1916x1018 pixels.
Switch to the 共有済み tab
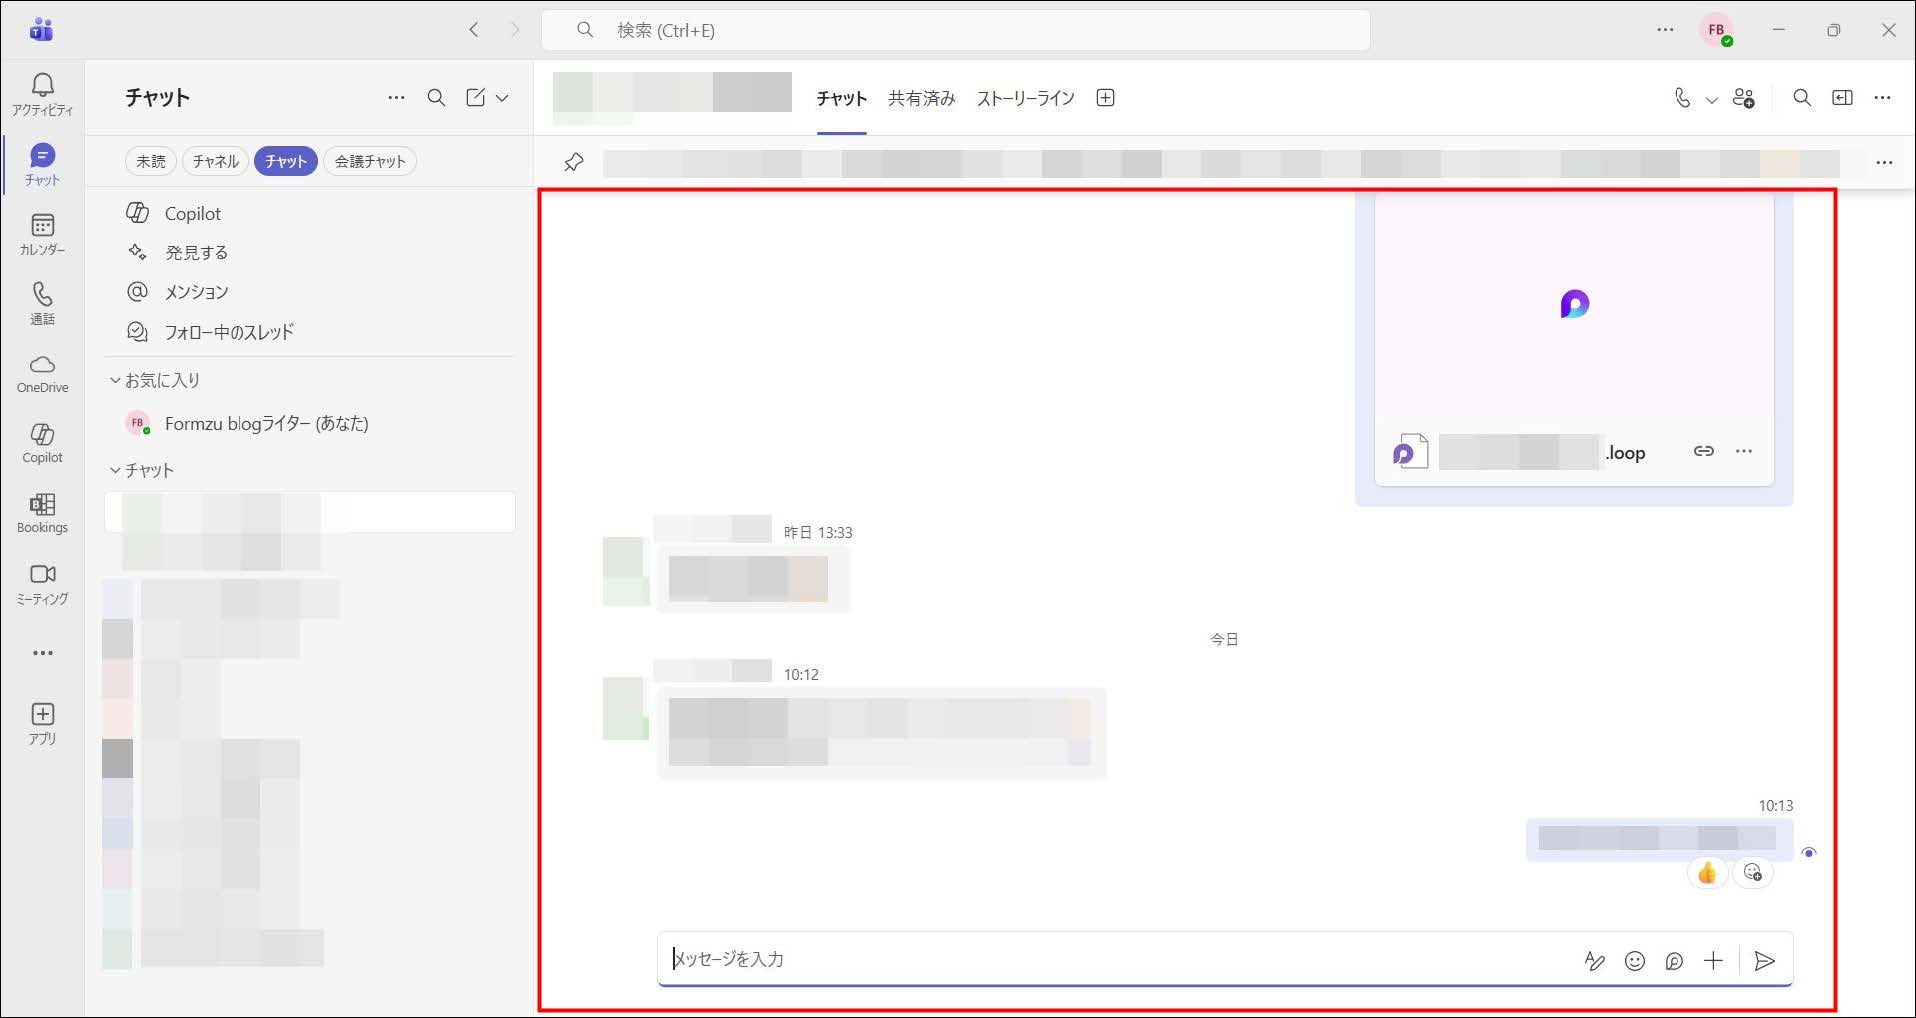coord(921,98)
